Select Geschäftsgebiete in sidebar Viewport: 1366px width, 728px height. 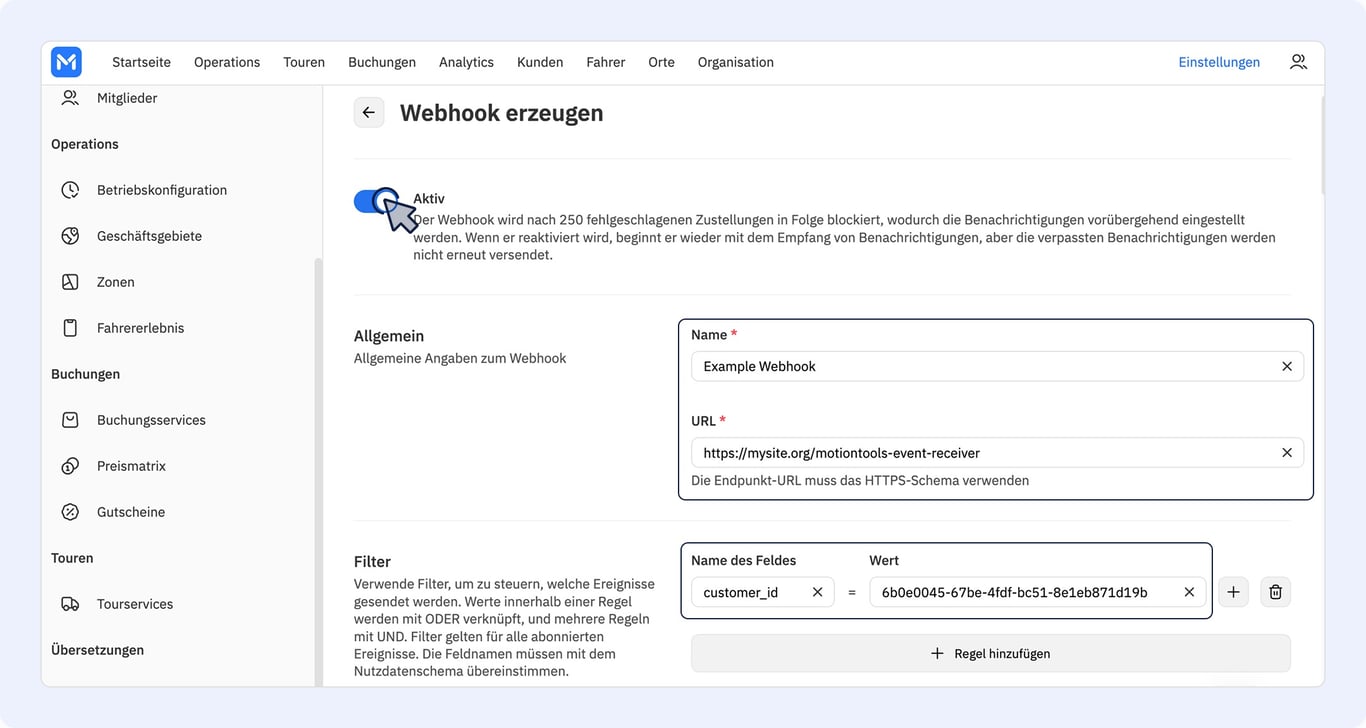coord(149,236)
